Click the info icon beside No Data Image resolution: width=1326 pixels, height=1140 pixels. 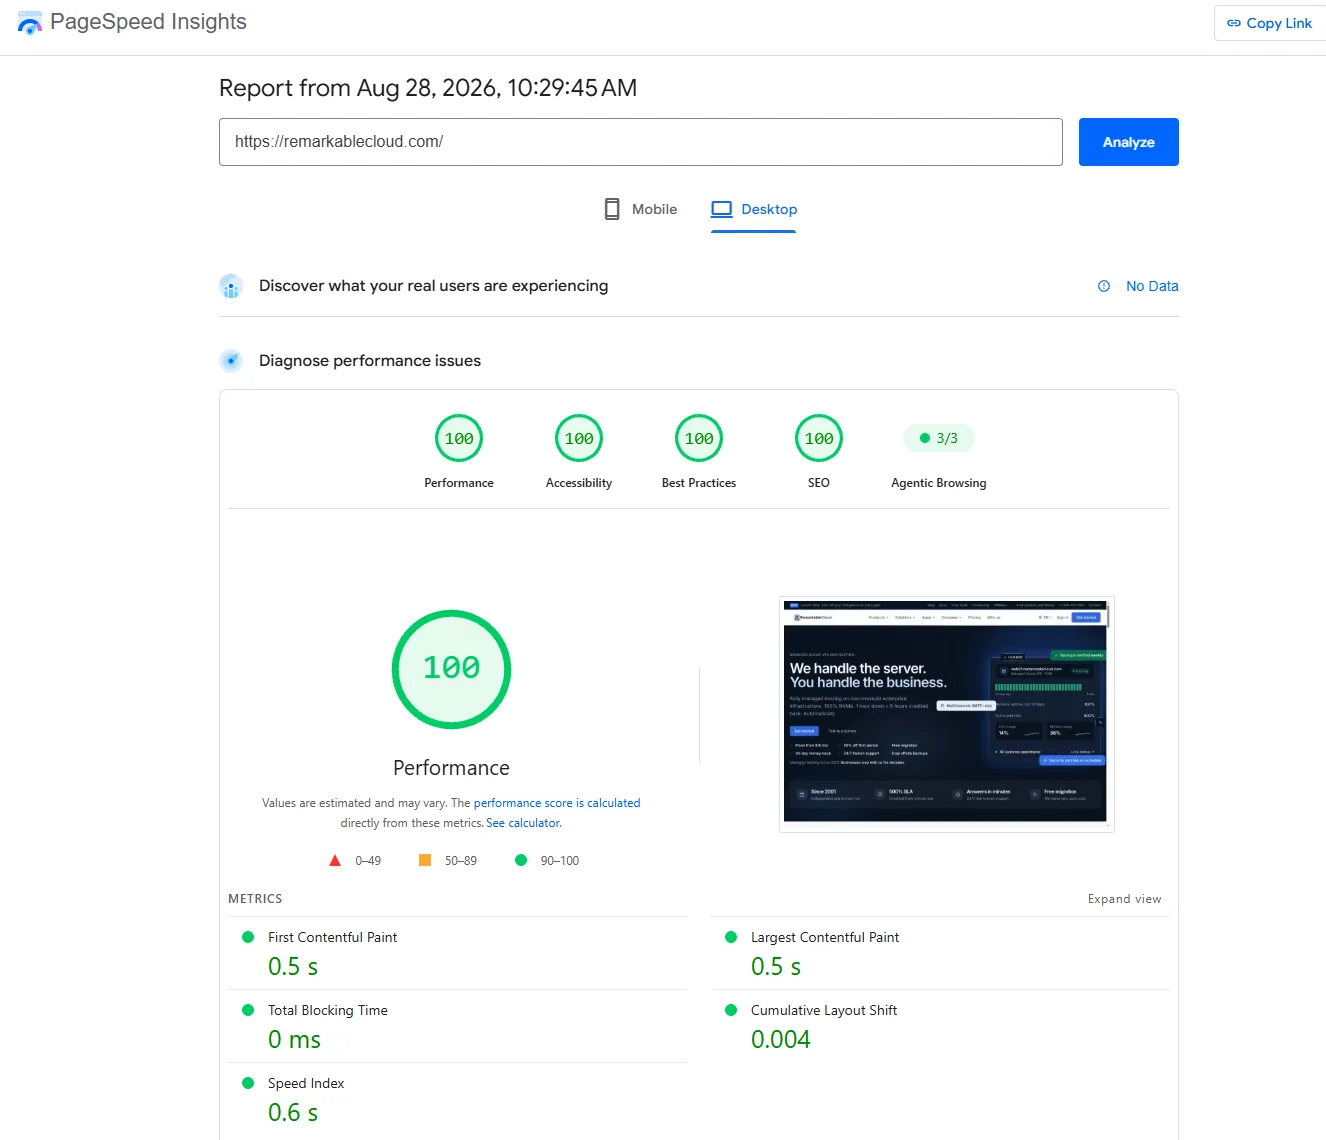click(x=1104, y=286)
